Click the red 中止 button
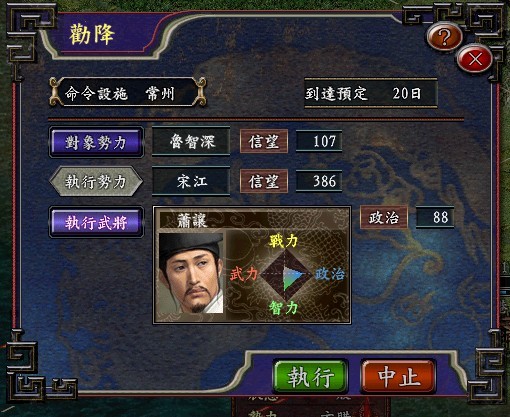510x417 pixels. [x=398, y=377]
